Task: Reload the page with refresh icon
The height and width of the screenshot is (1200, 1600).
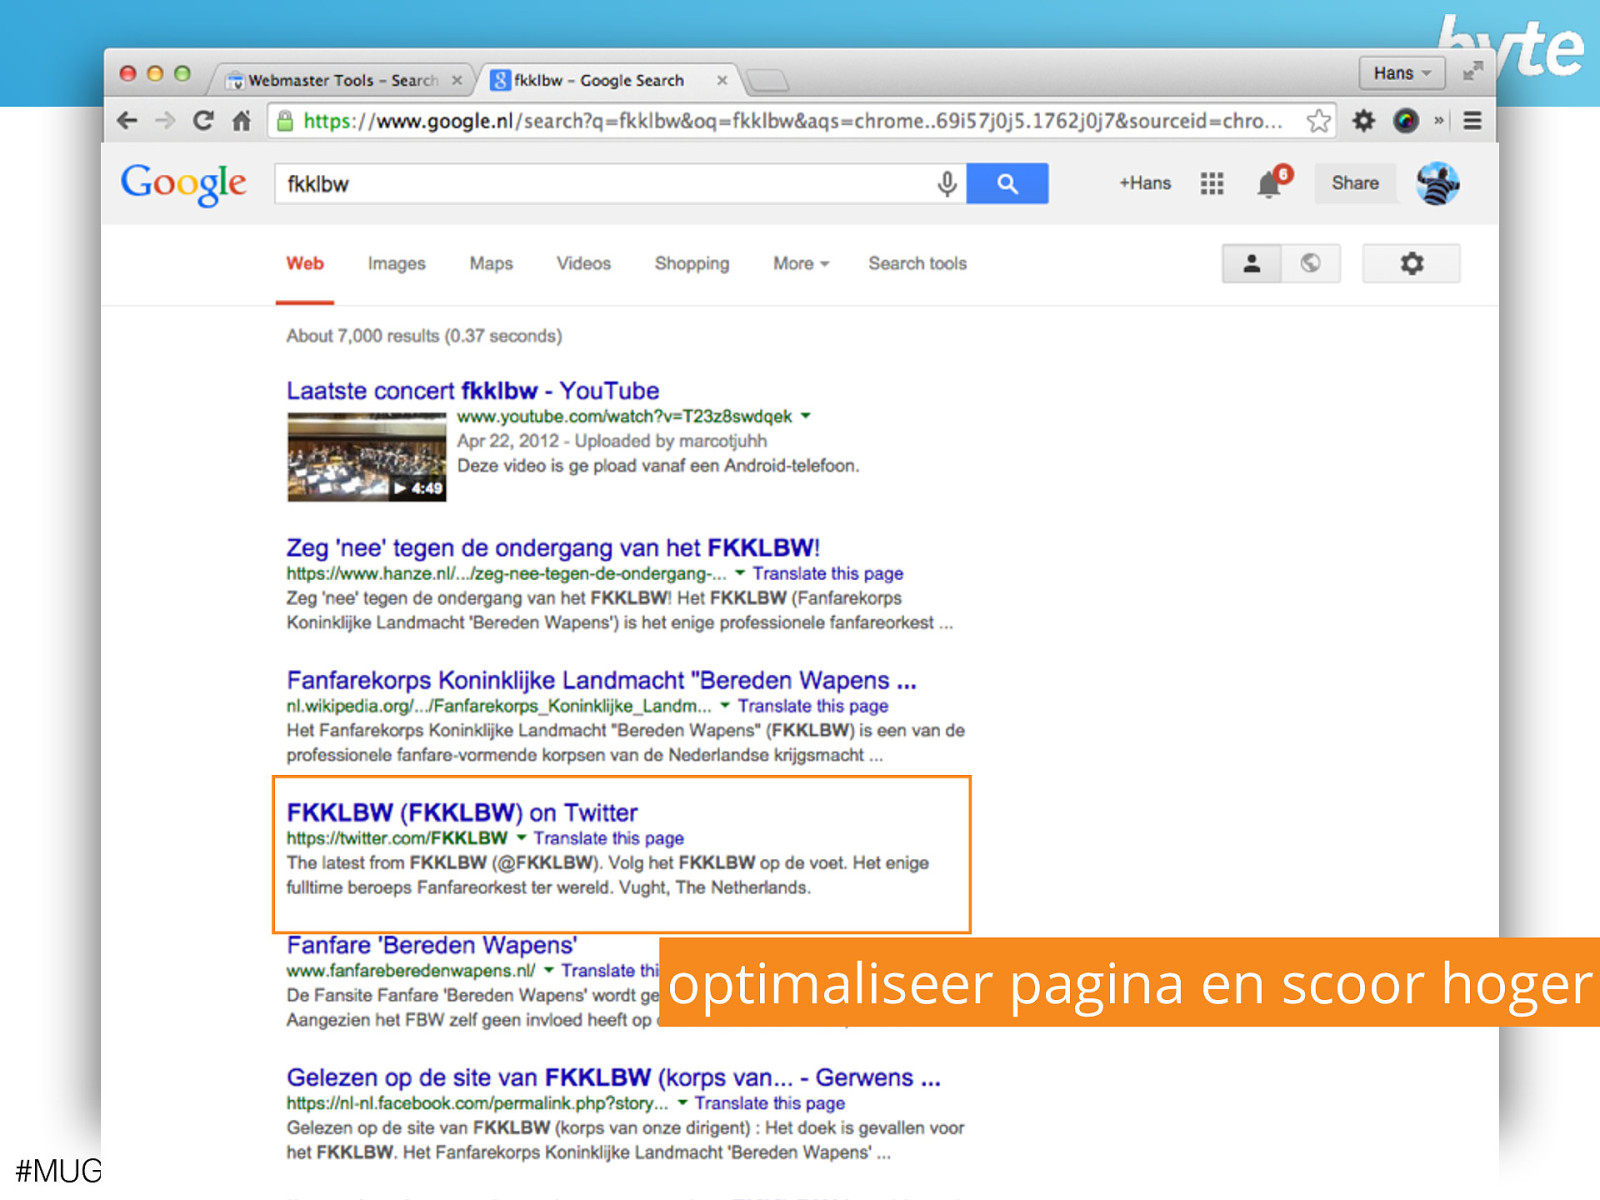Action: pyautogui.click(x=203, y=121)
